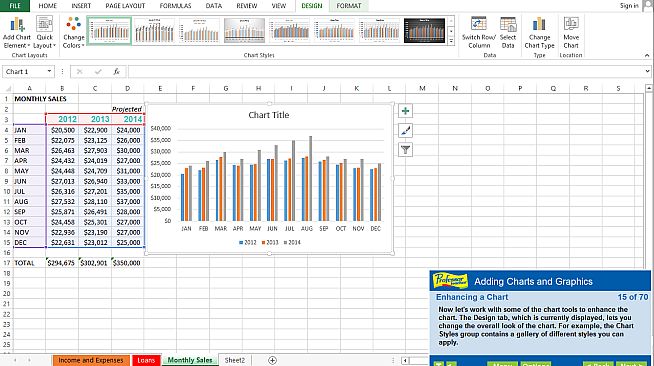This screenshot has height=366, width=654.
Task: Switch to the REVIEW ribbon tab
Action: click(x=247, y=6)
